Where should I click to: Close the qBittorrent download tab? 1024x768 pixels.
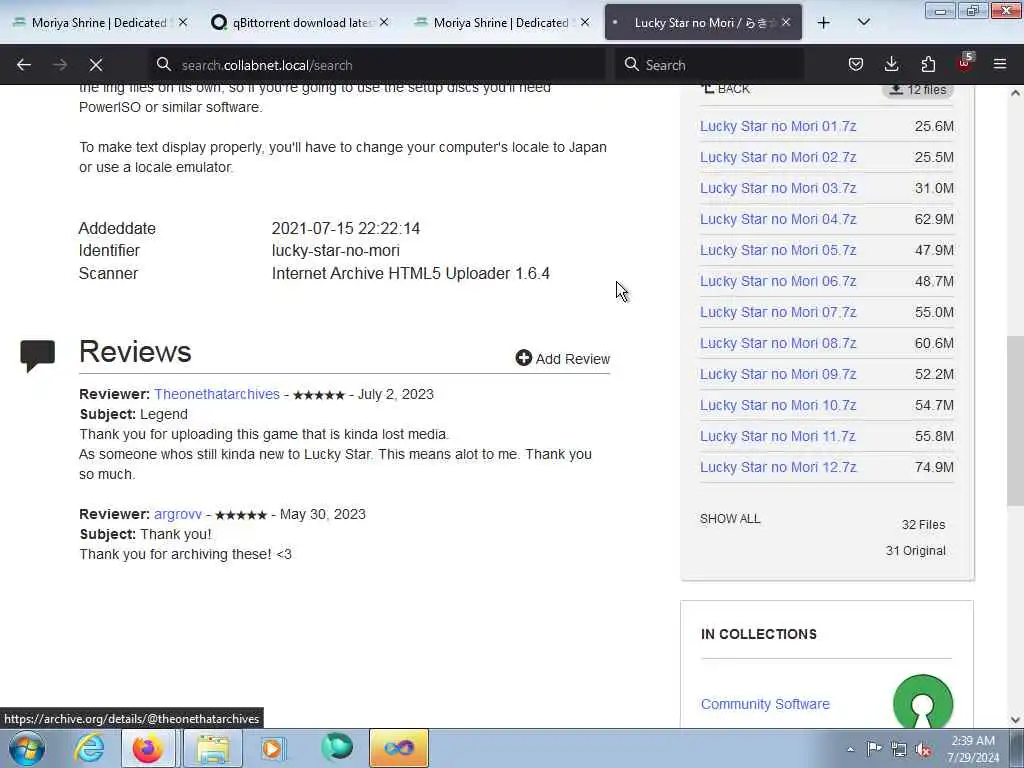(x=384, y=23)
